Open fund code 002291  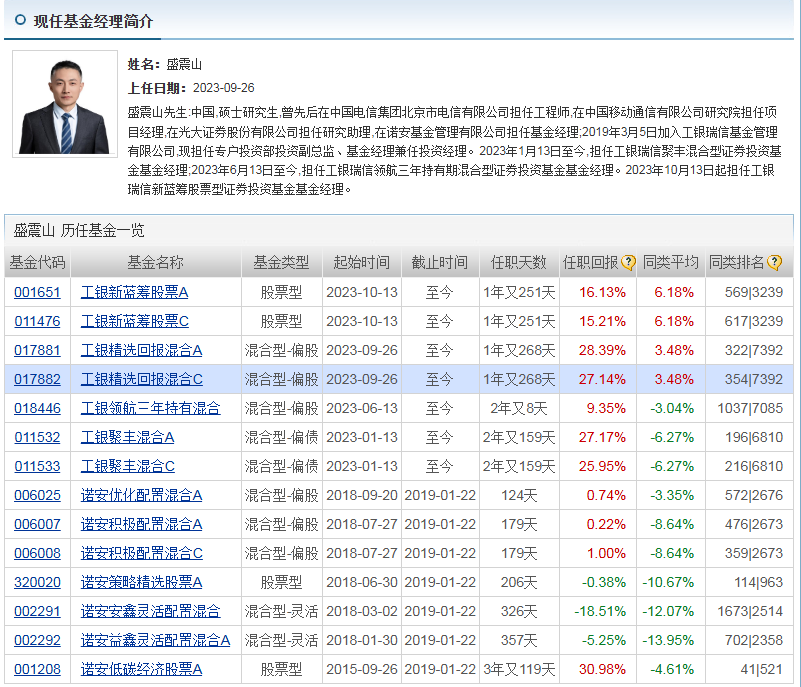[37, 611]
